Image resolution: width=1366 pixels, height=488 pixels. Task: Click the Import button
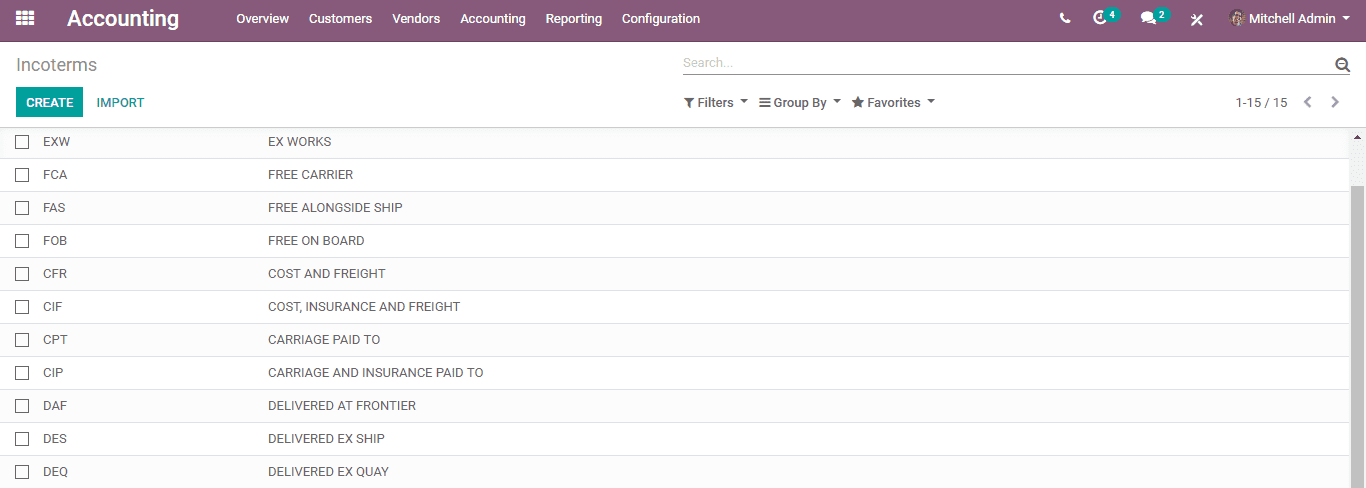pos(121,102)
